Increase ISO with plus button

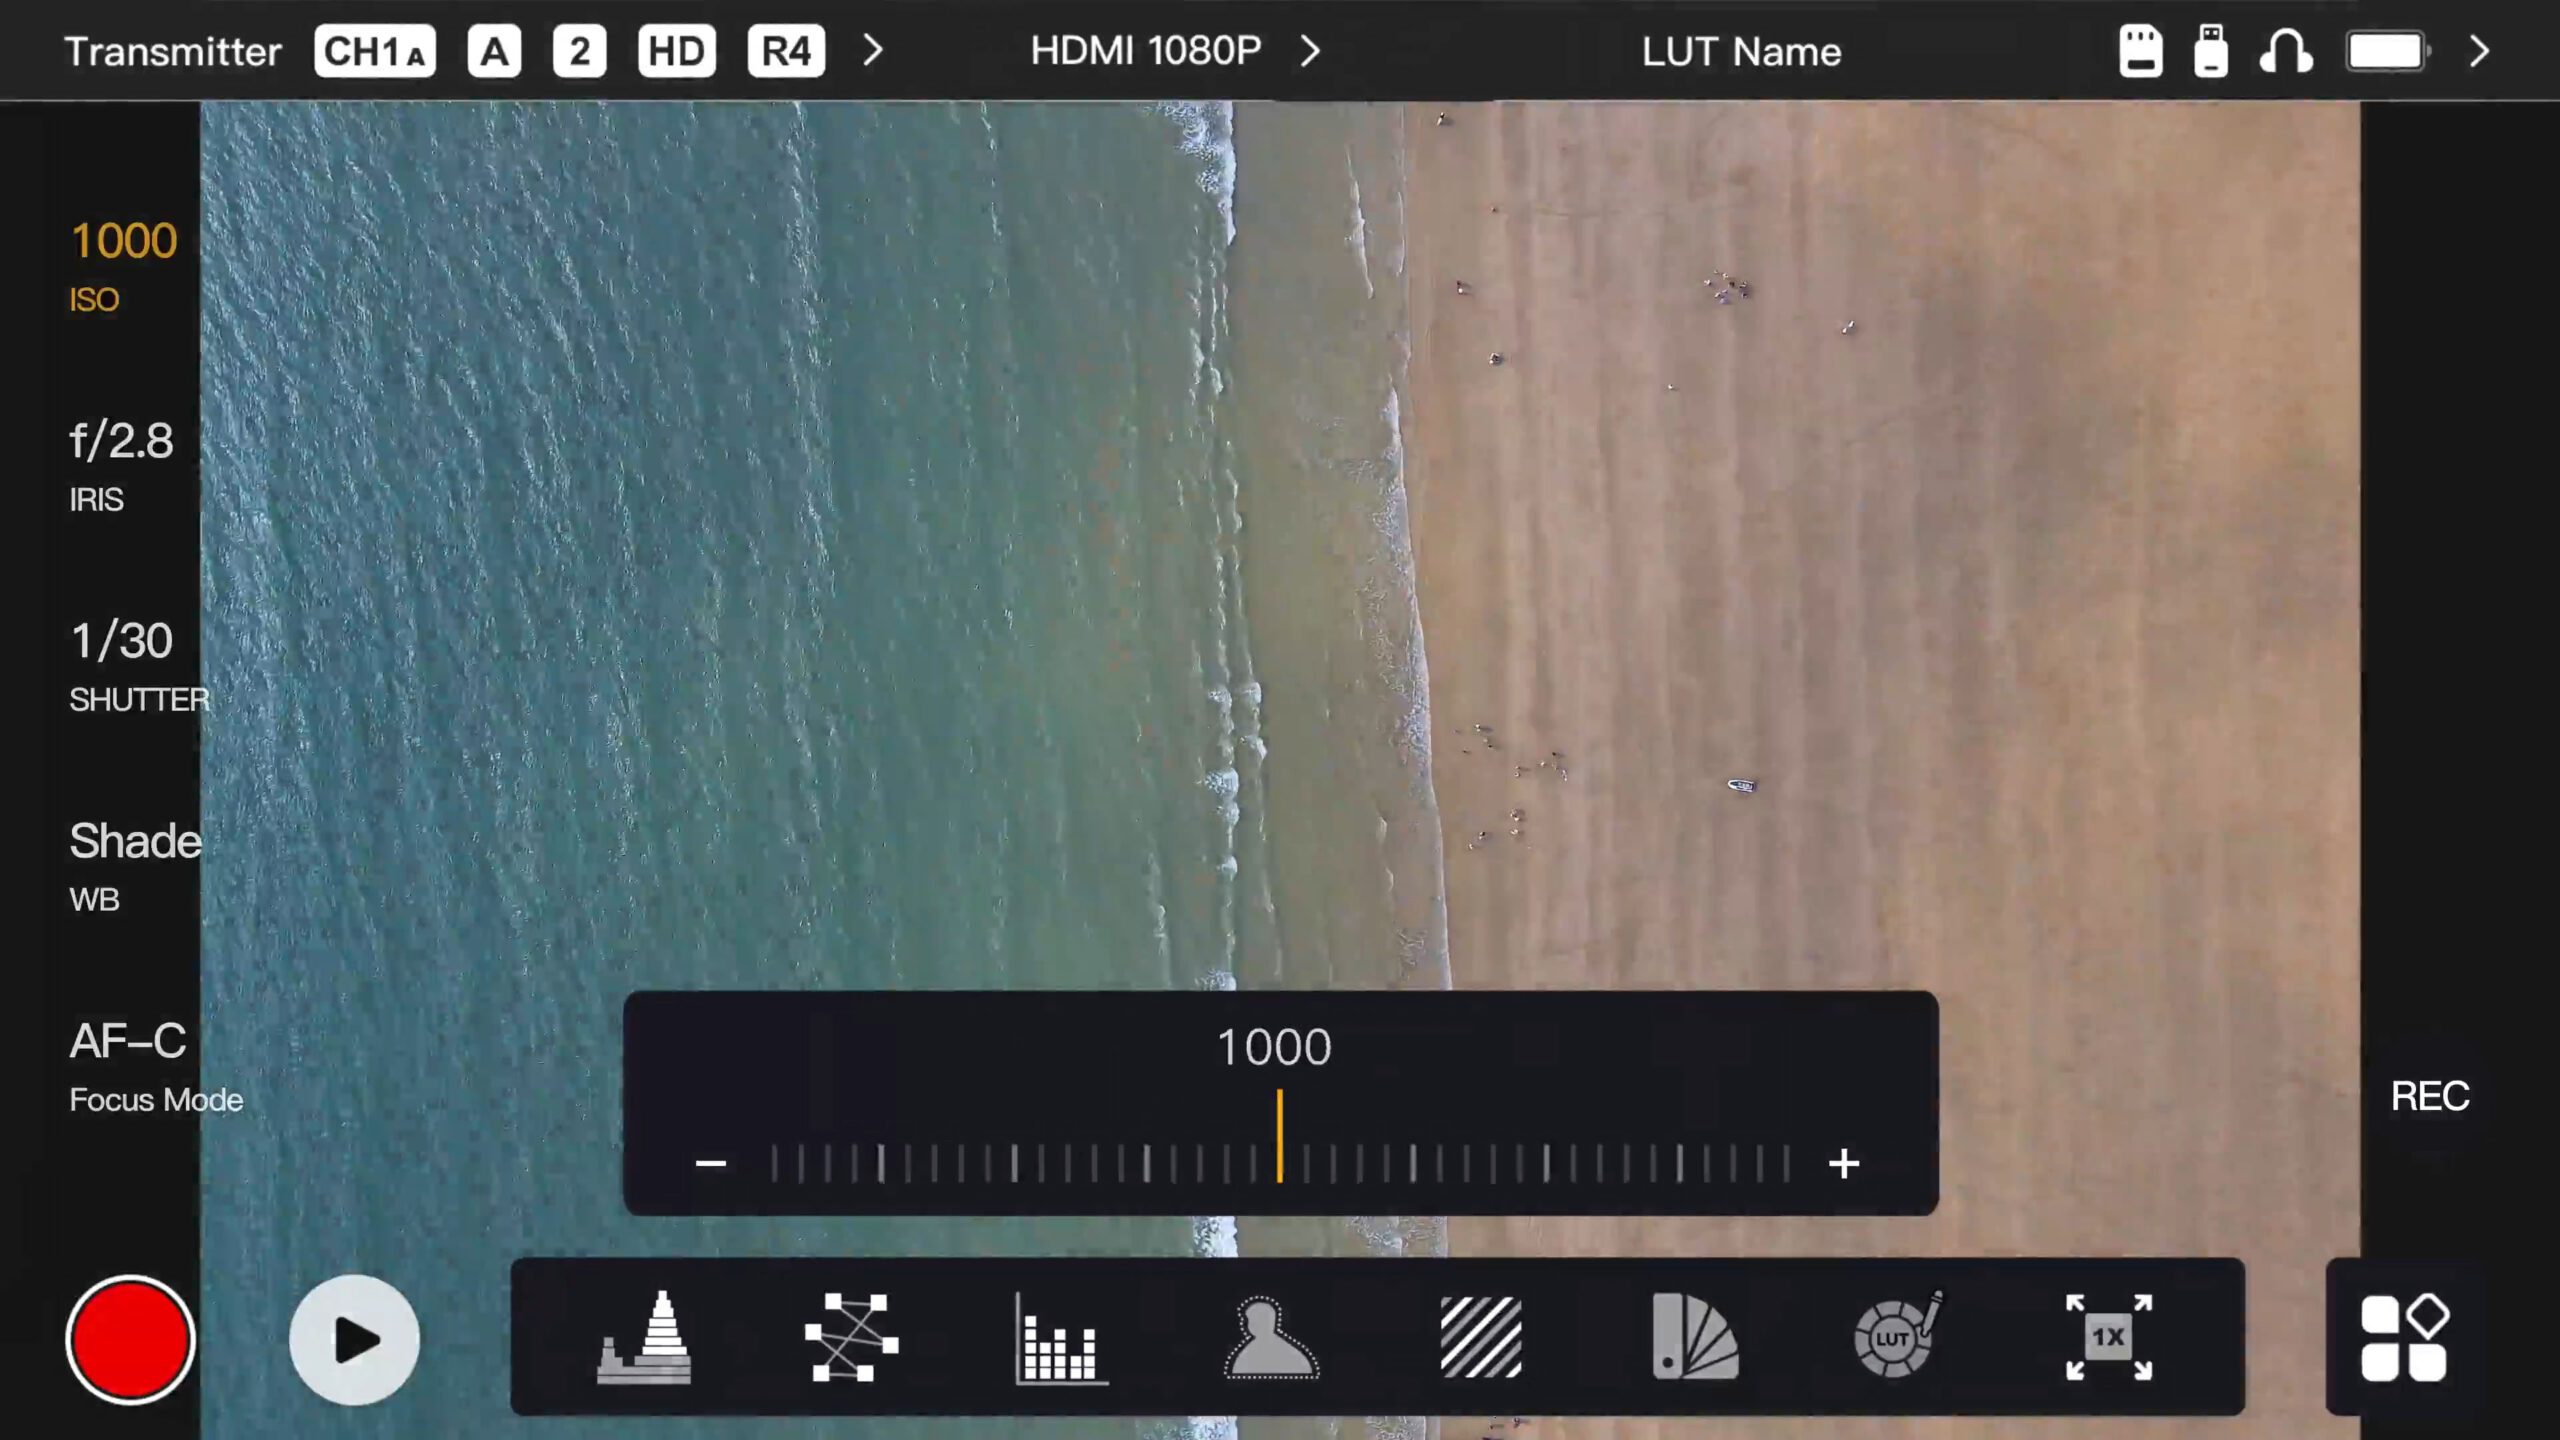pyautogui.click(x=1843, y=1164)
